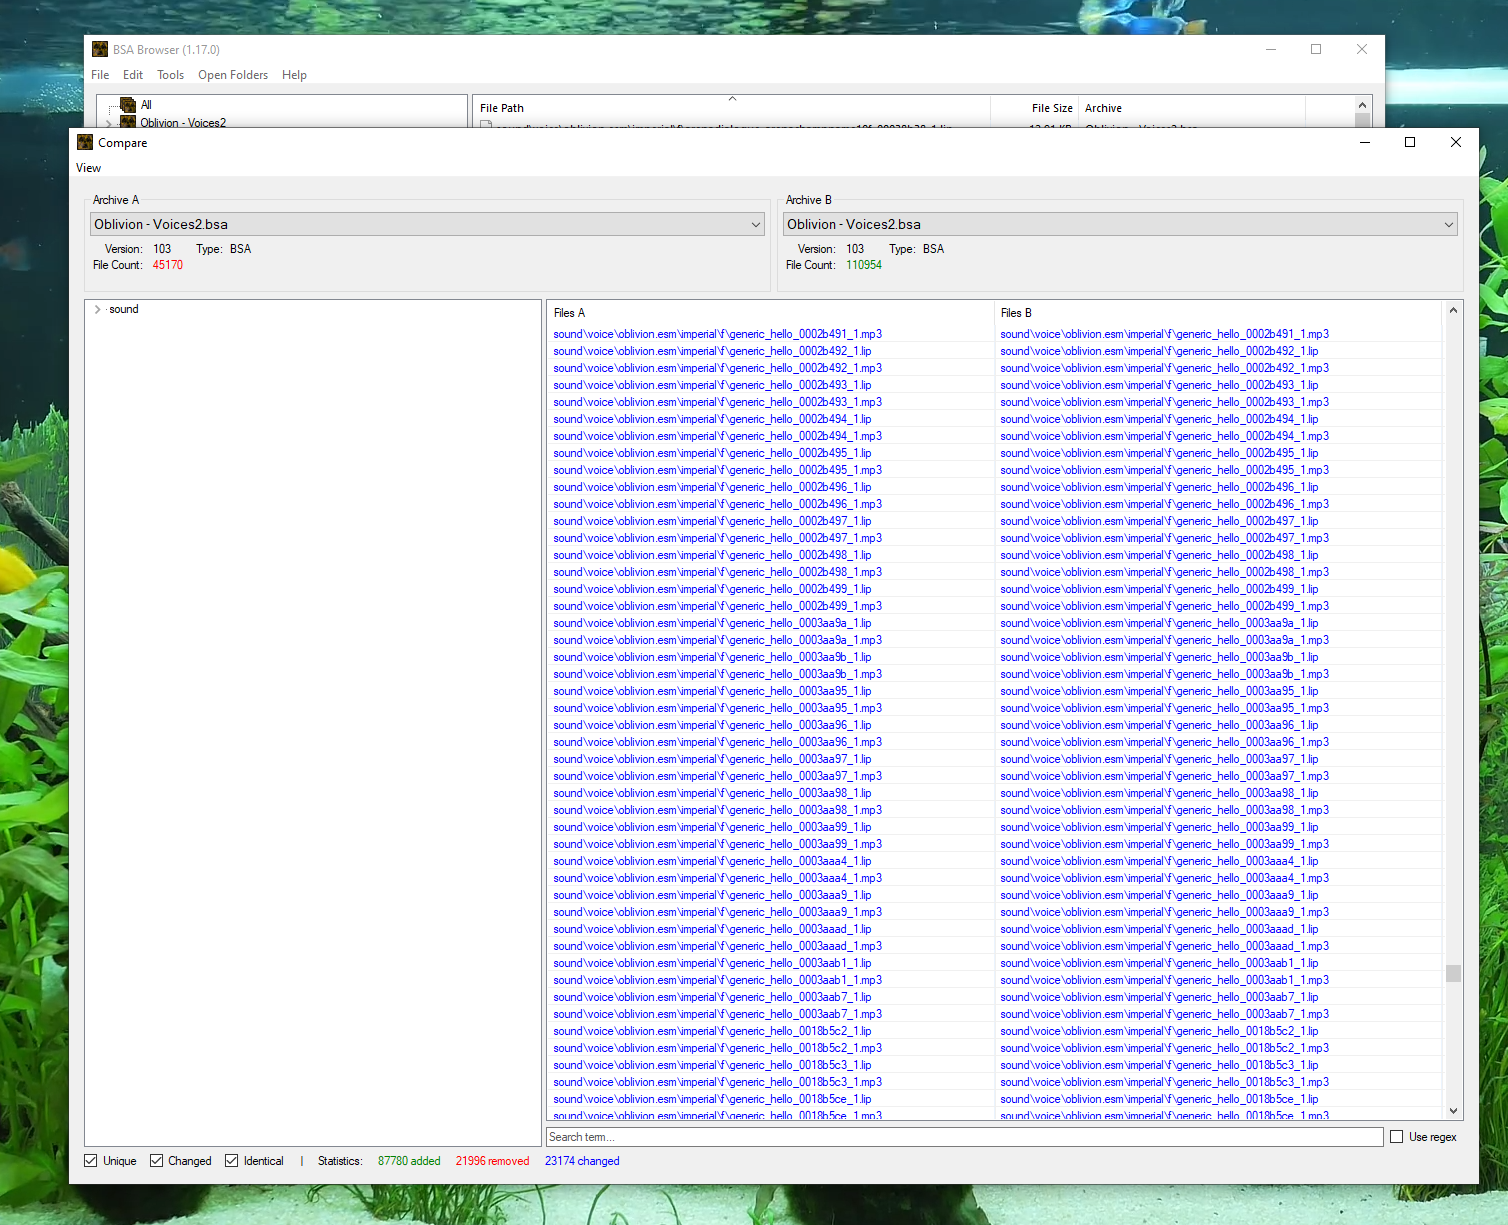Select Oblivion - Voices2 archive icon in tree
This screenshot has height=1225, width=1508.
click(x=128, y=122)
